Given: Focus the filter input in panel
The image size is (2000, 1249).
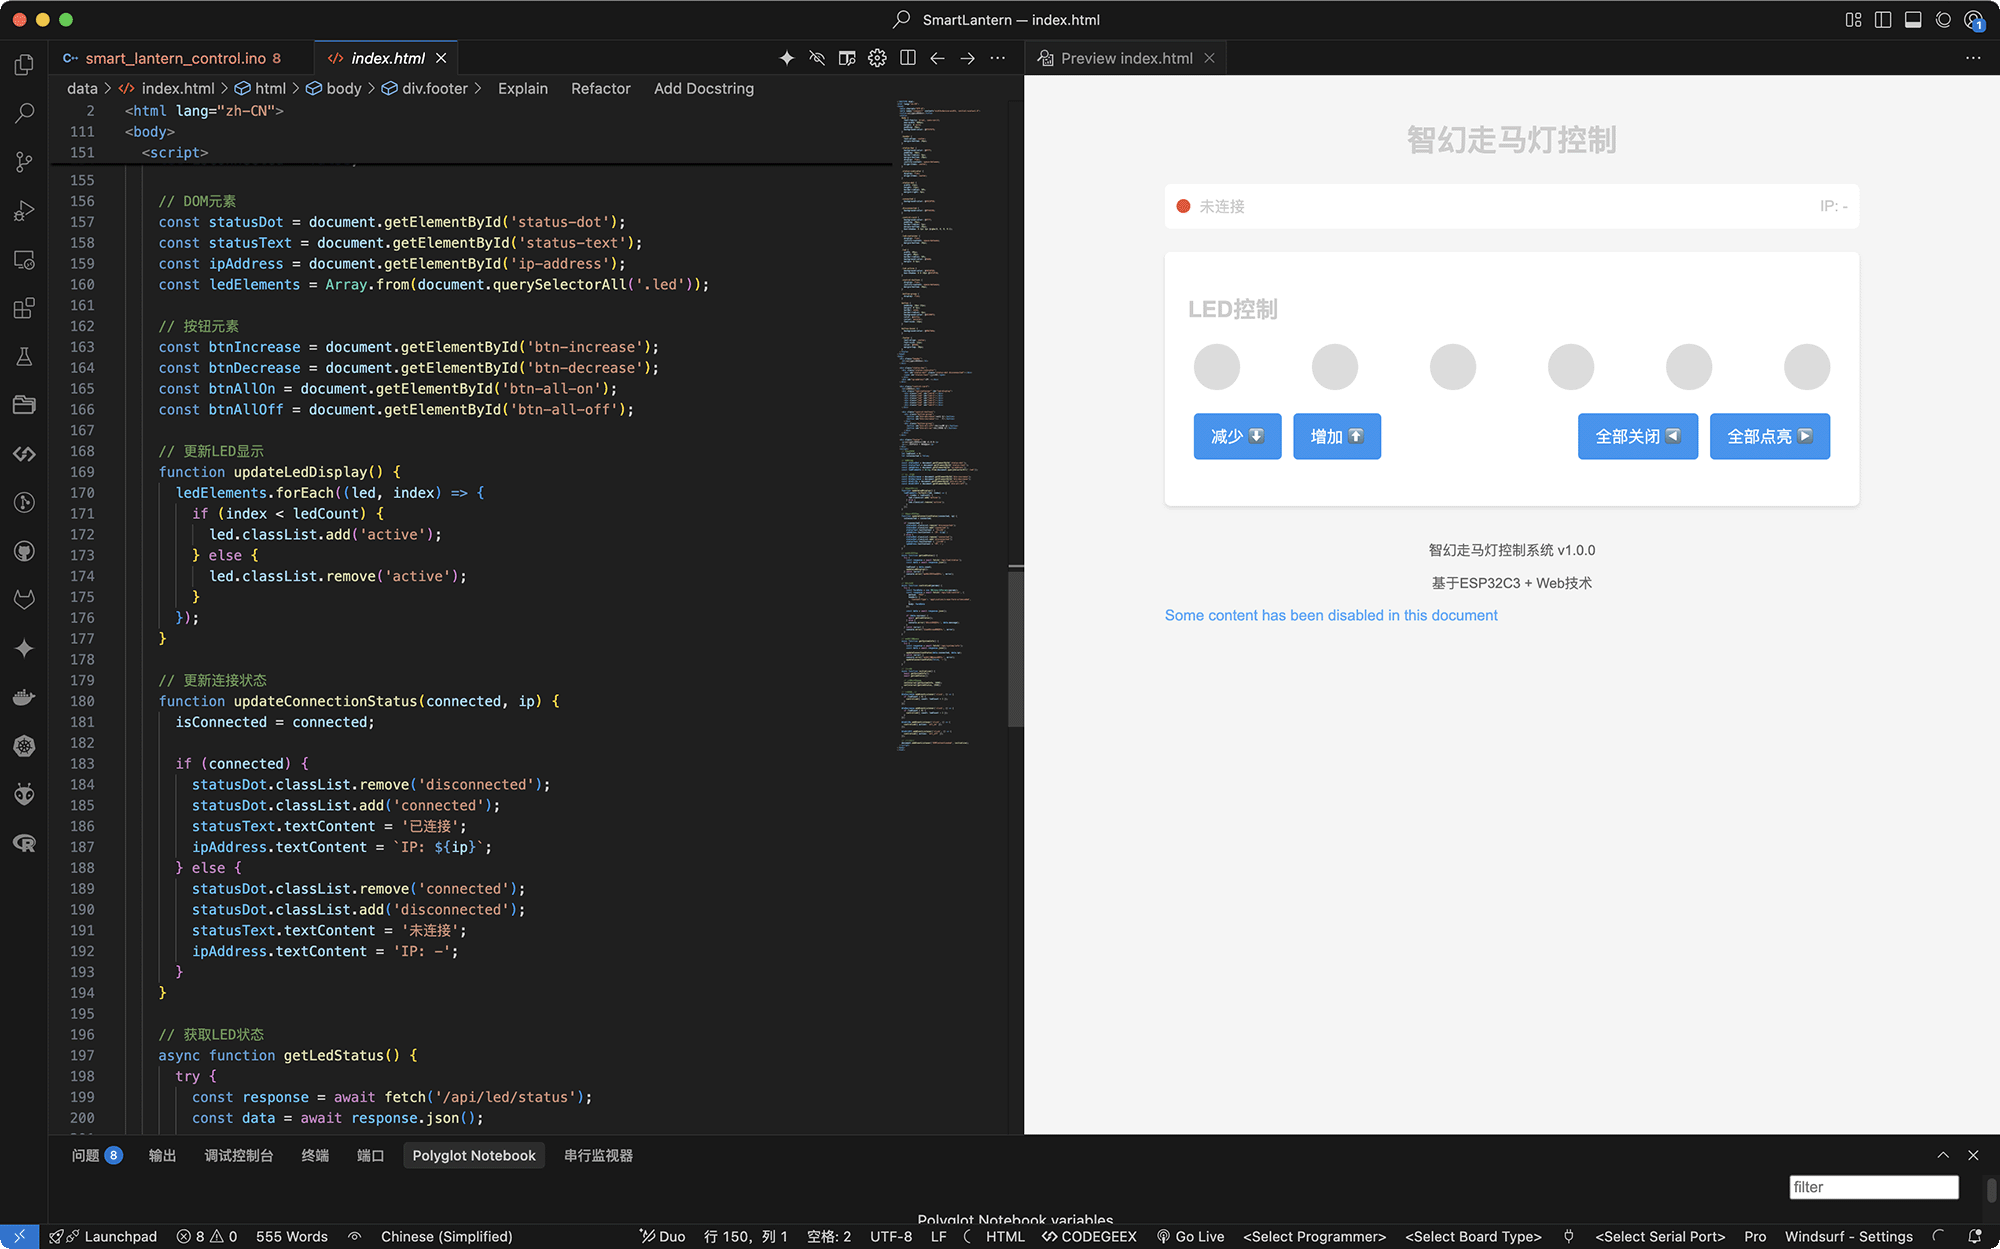Looking at the screenshot, I should coord(1873,1187).
